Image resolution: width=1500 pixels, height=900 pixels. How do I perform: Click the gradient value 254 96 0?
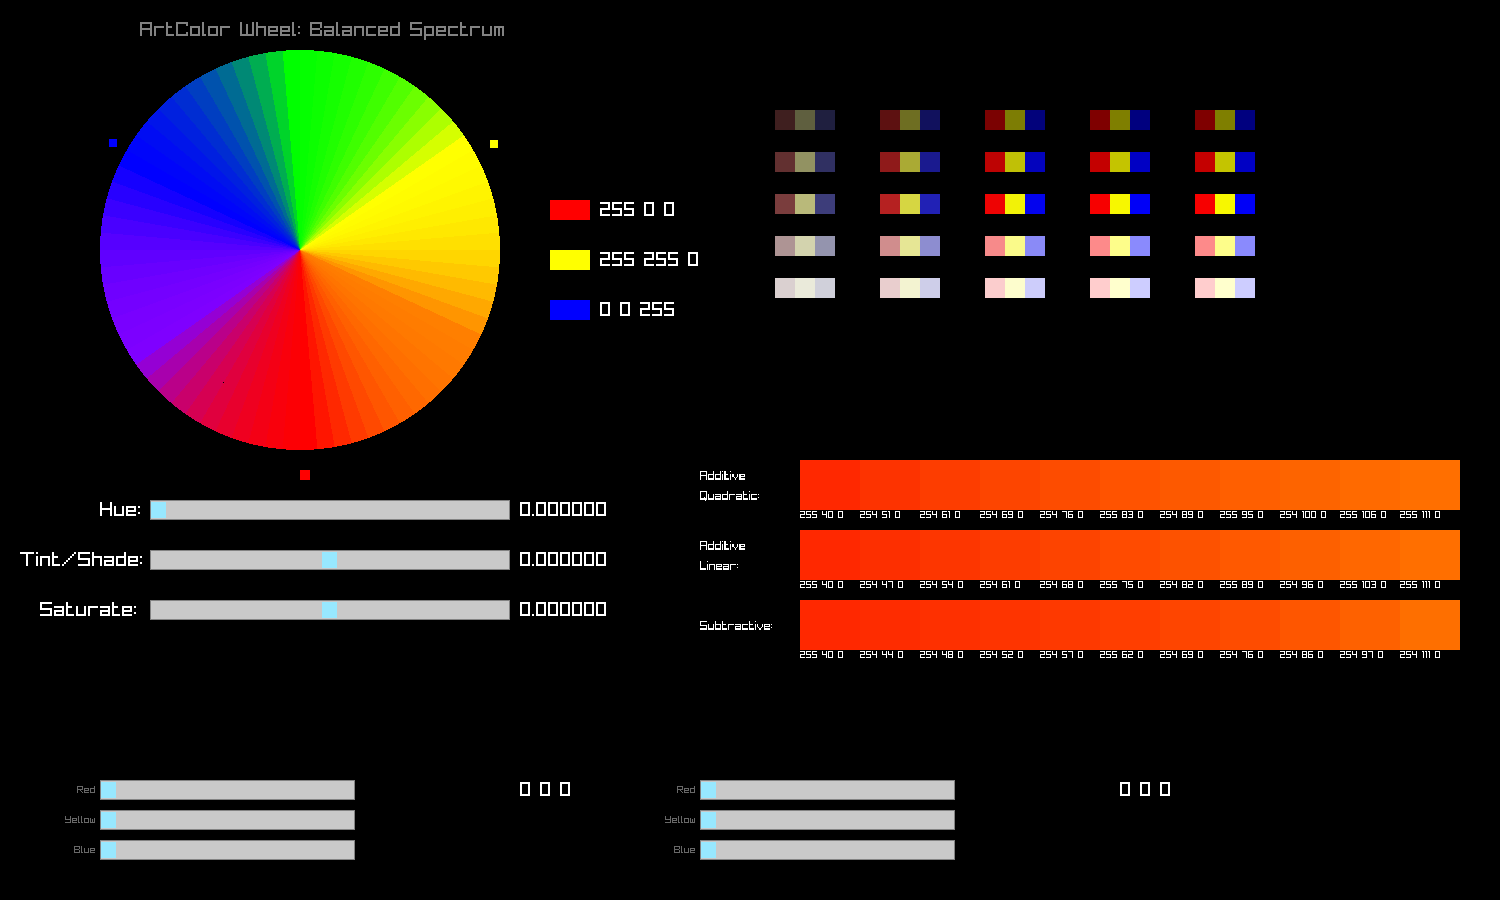[1301, 585]
